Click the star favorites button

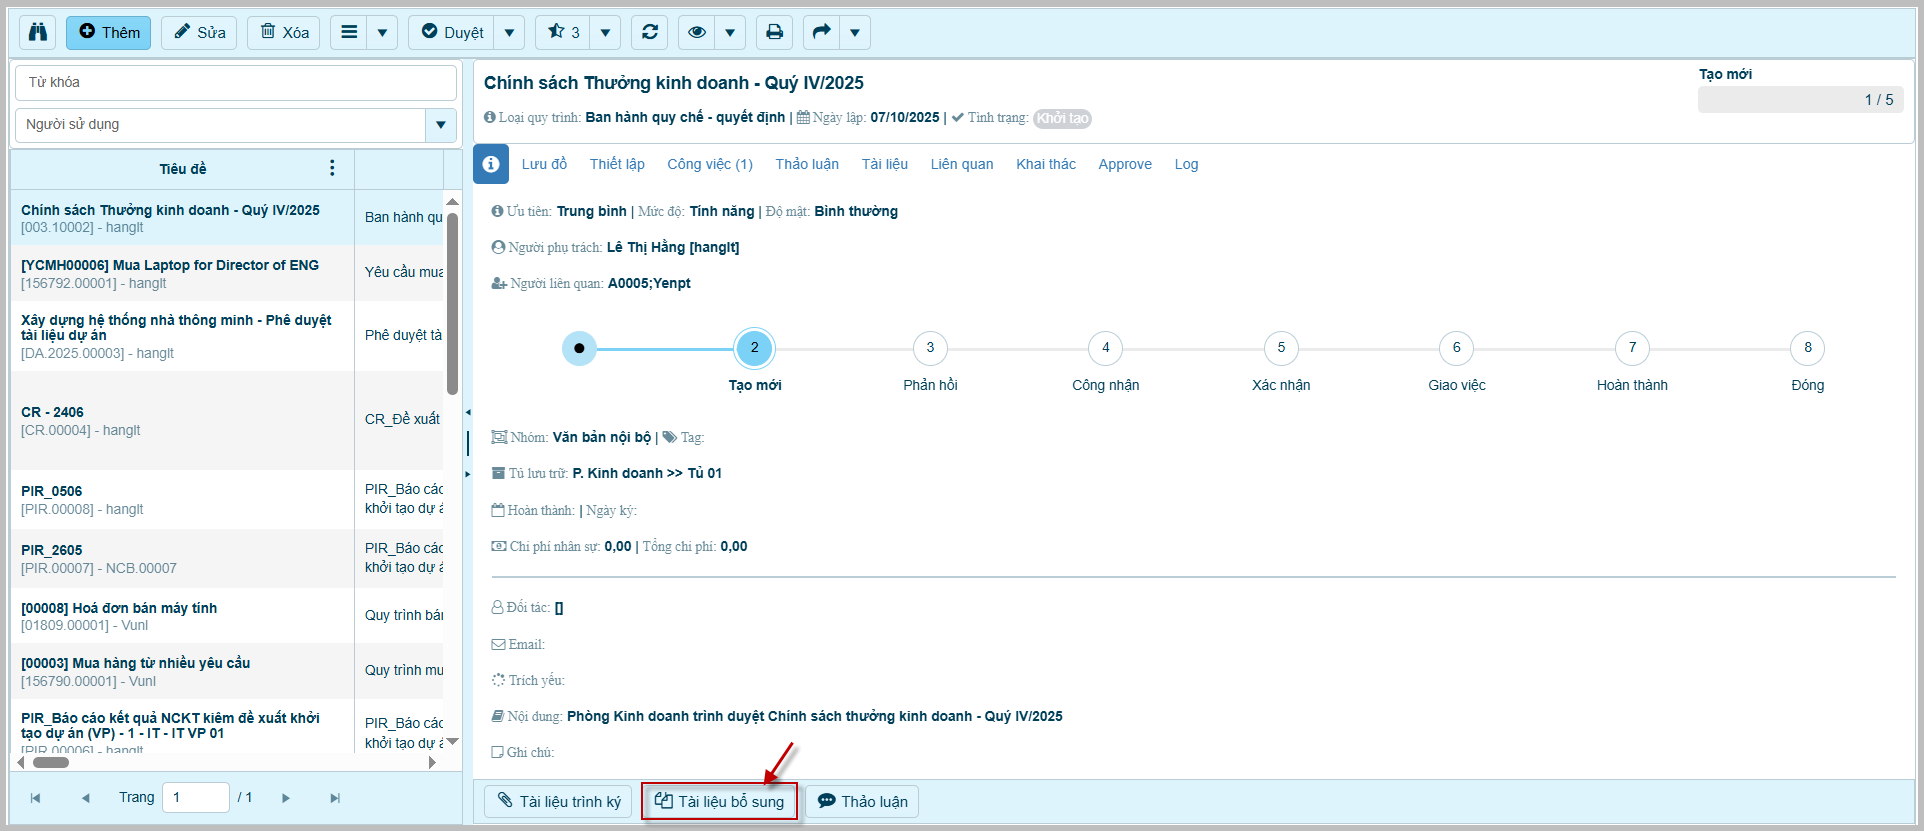click(563, 32)
